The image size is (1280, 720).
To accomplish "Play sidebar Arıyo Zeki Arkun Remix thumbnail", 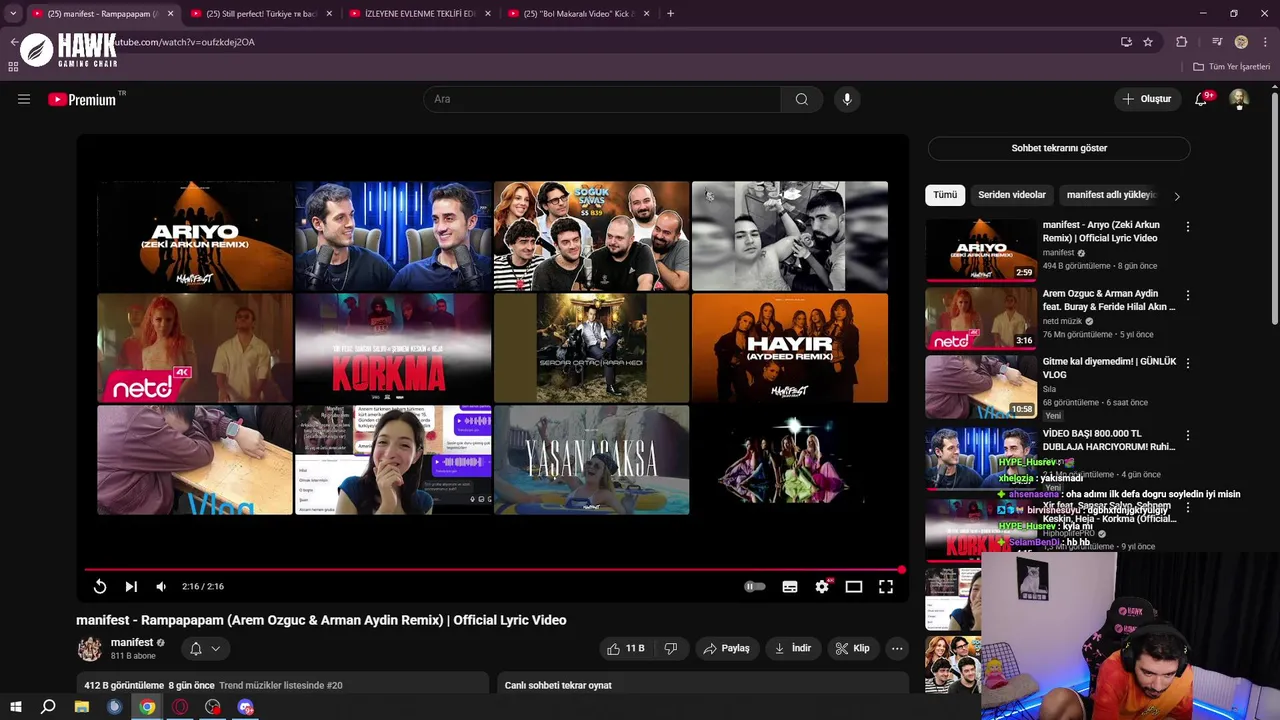I will coord(981,249).
